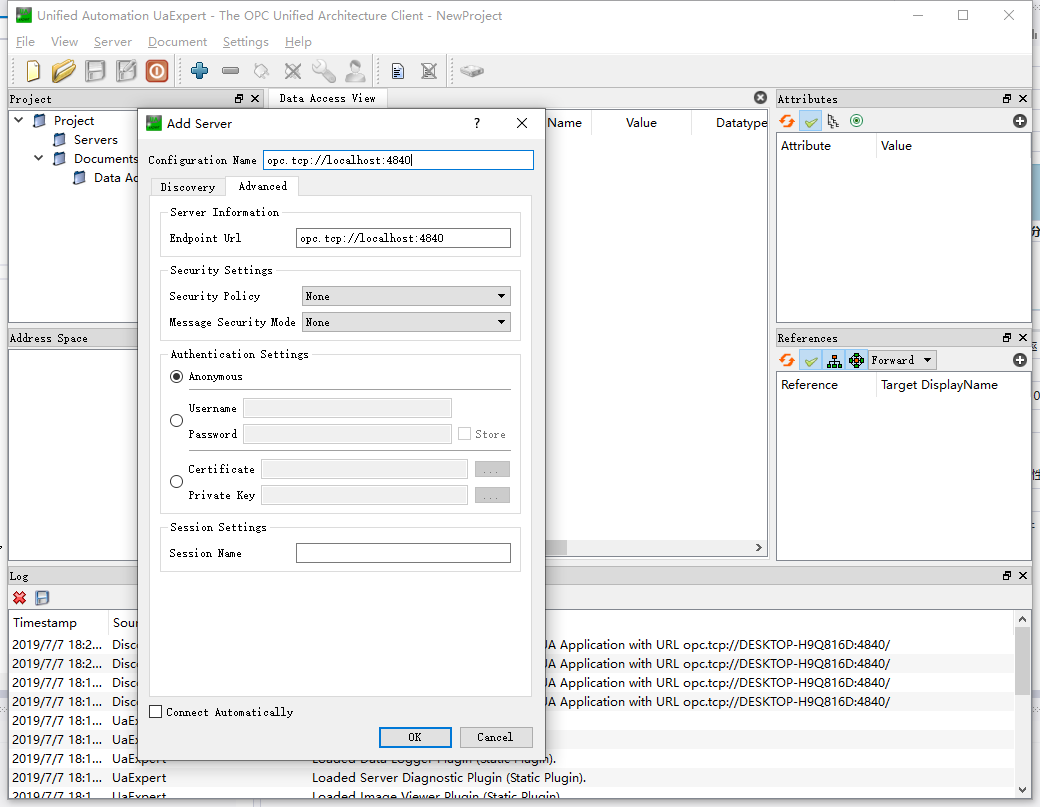Cancel the Add Server dialog
The height and width of the screenshot is (807, 1040).
pos(495,737)
